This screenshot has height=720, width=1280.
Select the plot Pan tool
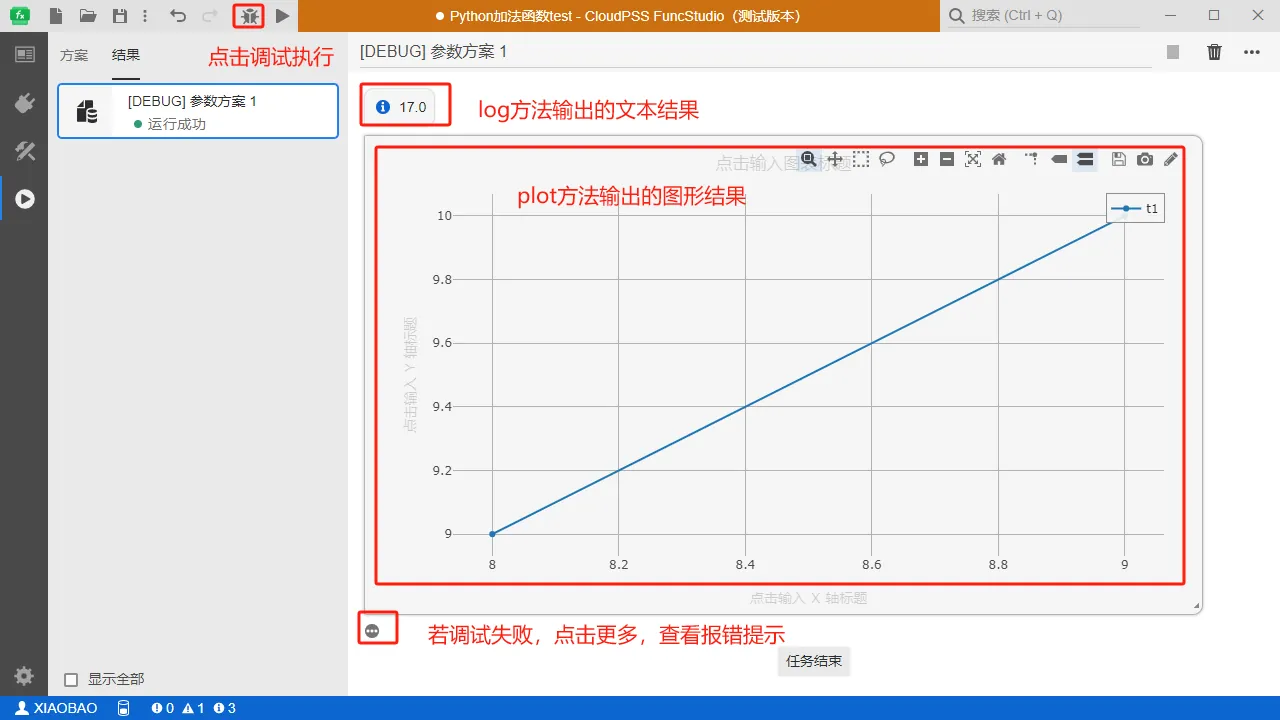click(835, 159)
